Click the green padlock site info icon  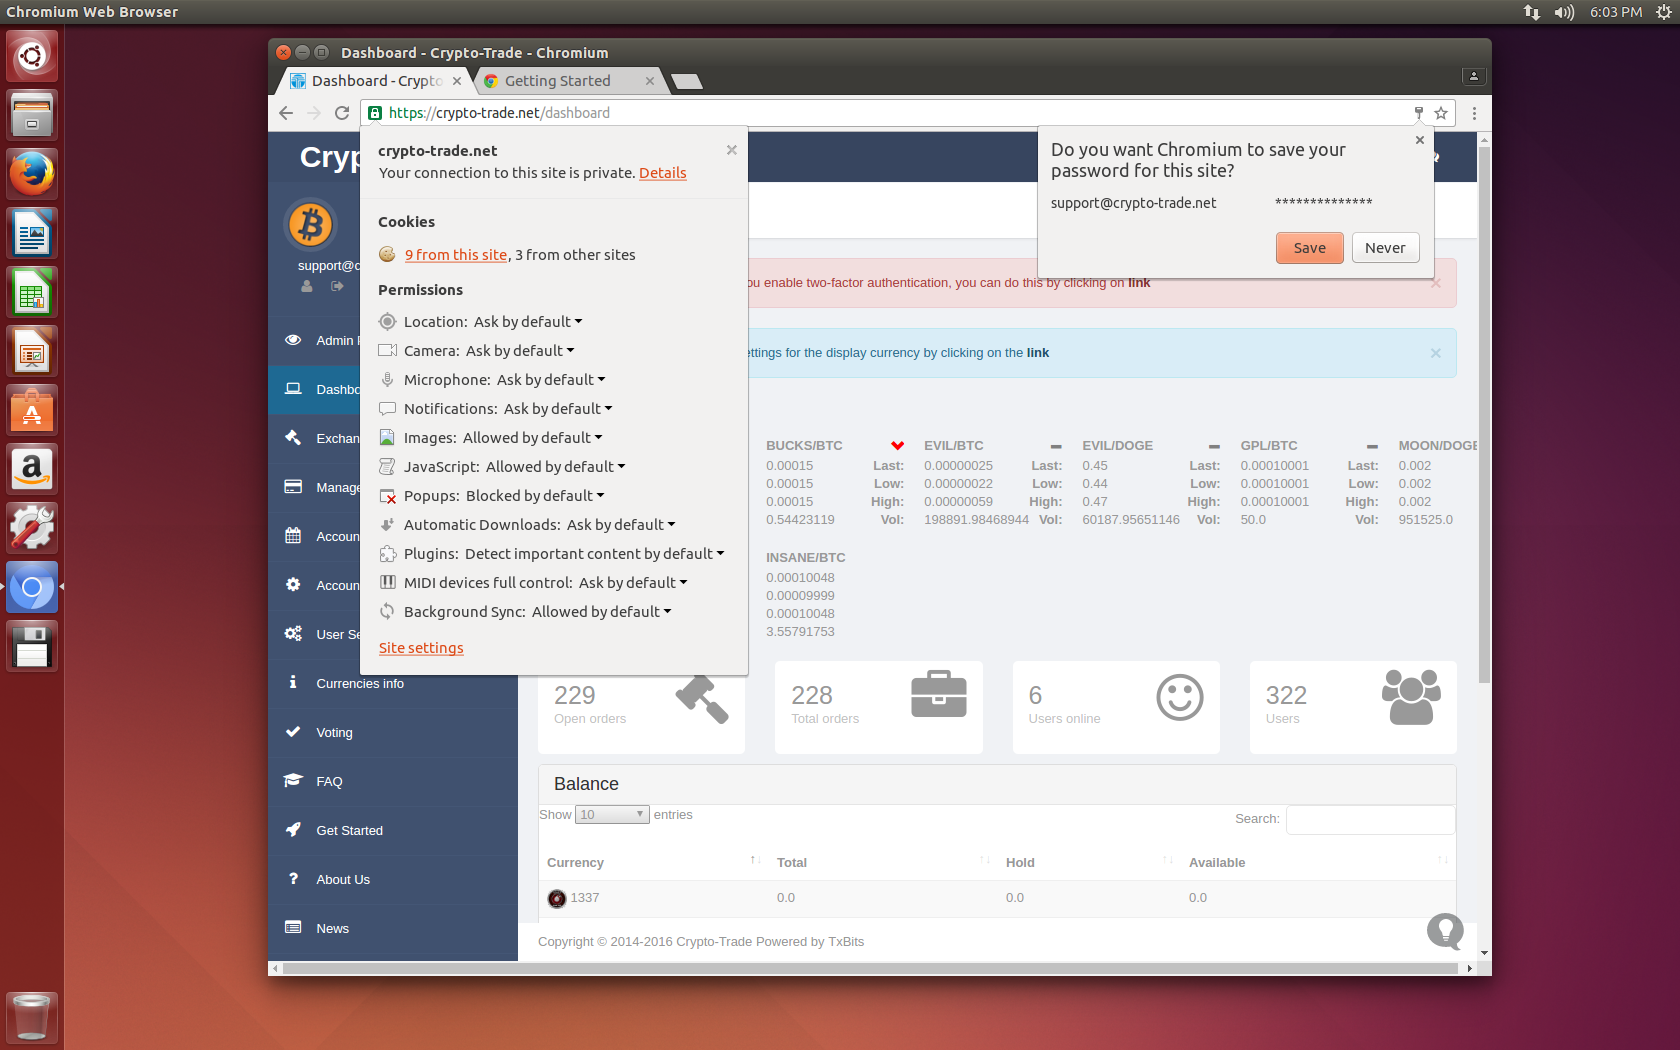(375, 113)
